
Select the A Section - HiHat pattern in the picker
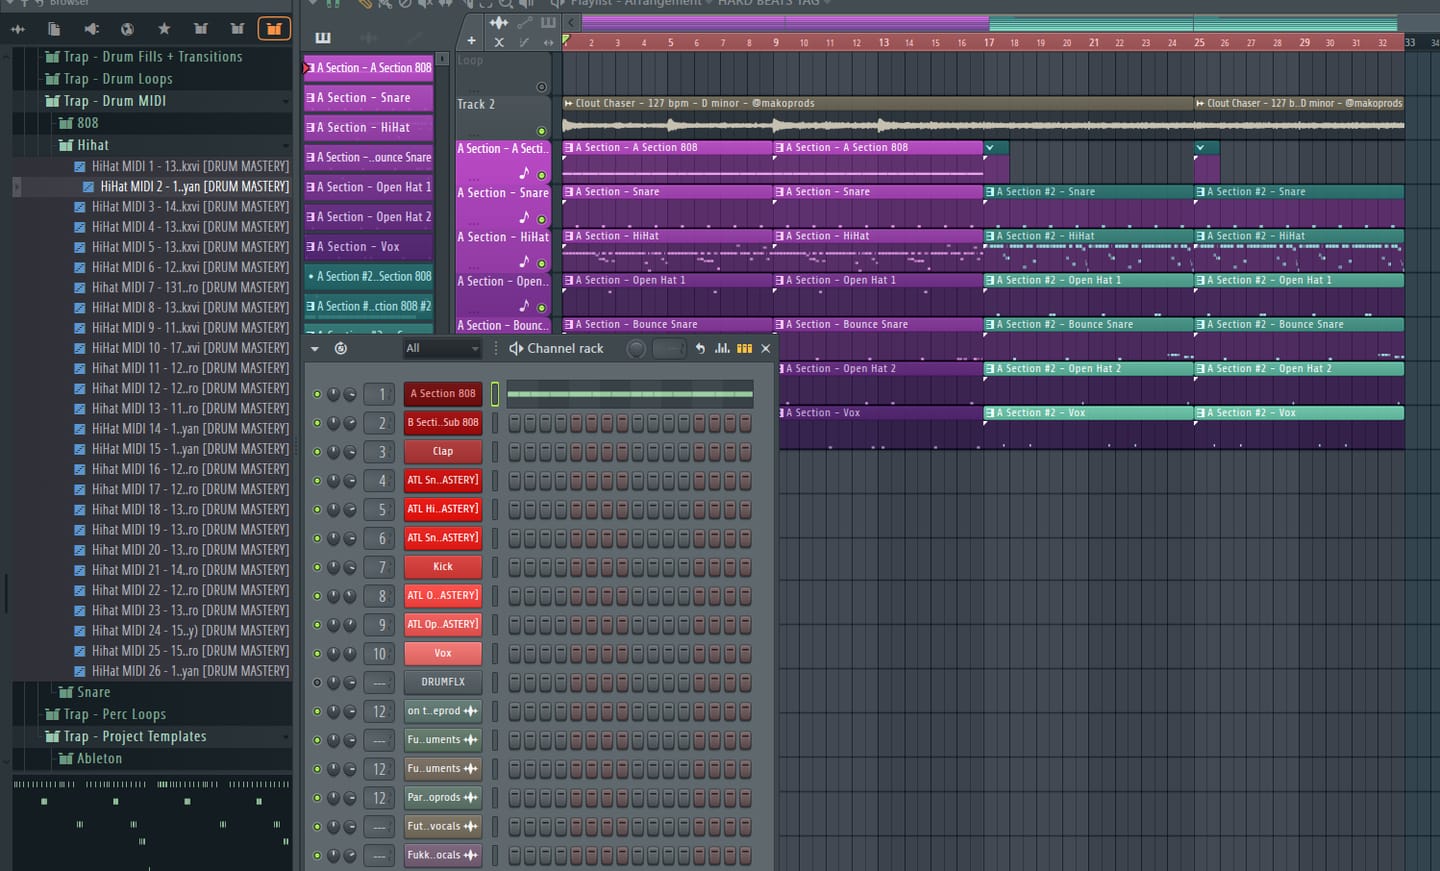(x=369, y=128)
